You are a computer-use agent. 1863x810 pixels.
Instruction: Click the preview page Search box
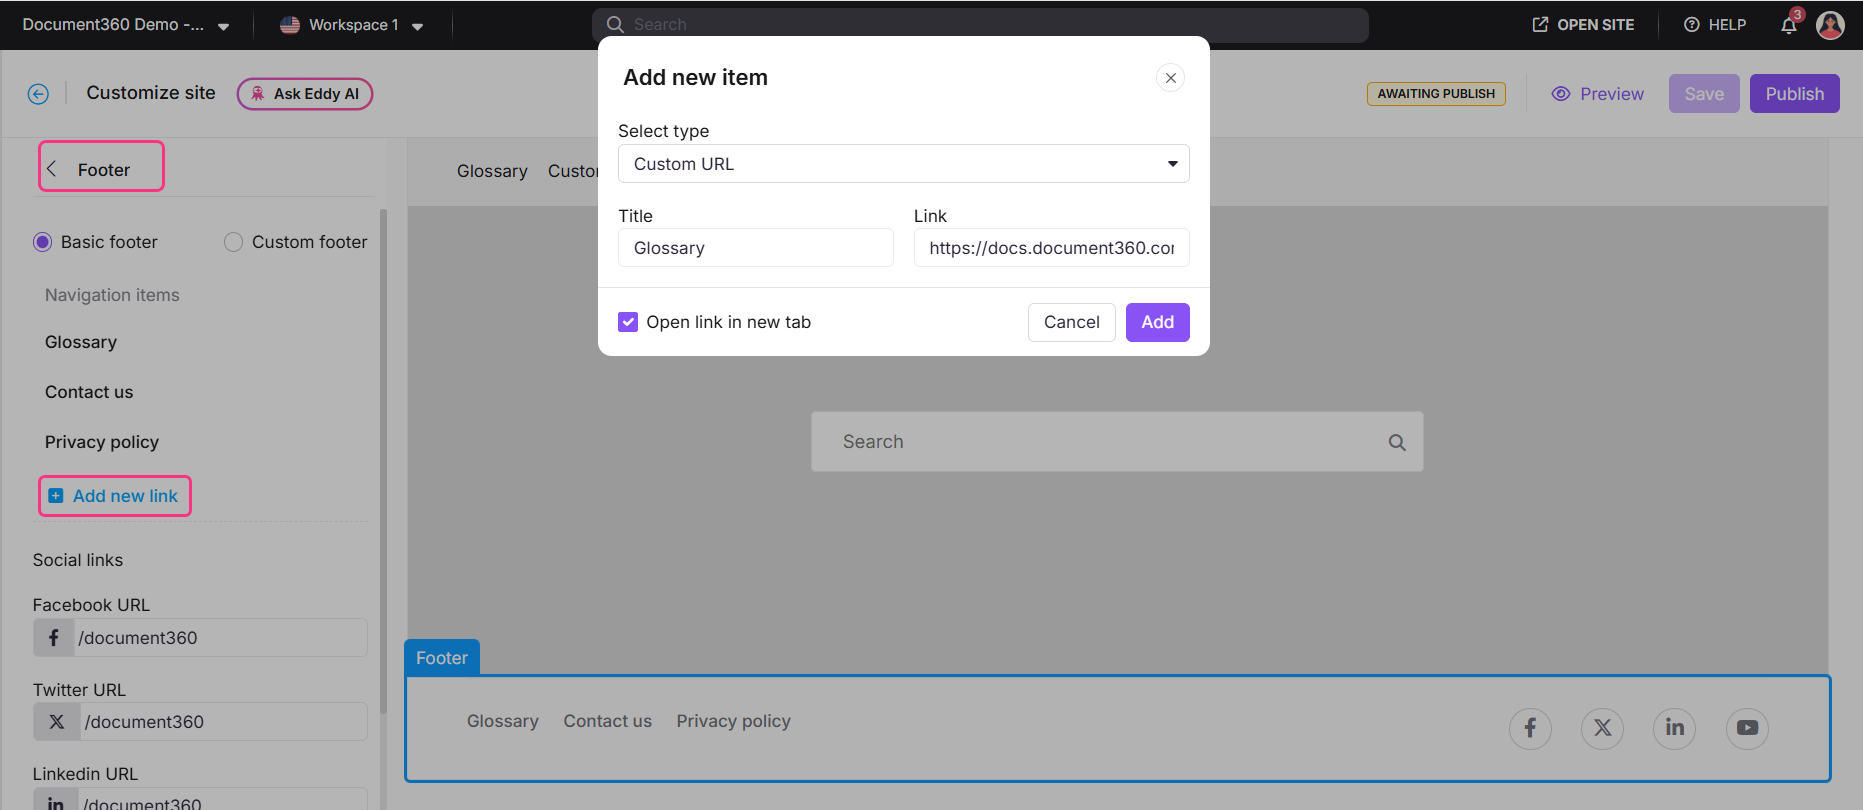1117,442
